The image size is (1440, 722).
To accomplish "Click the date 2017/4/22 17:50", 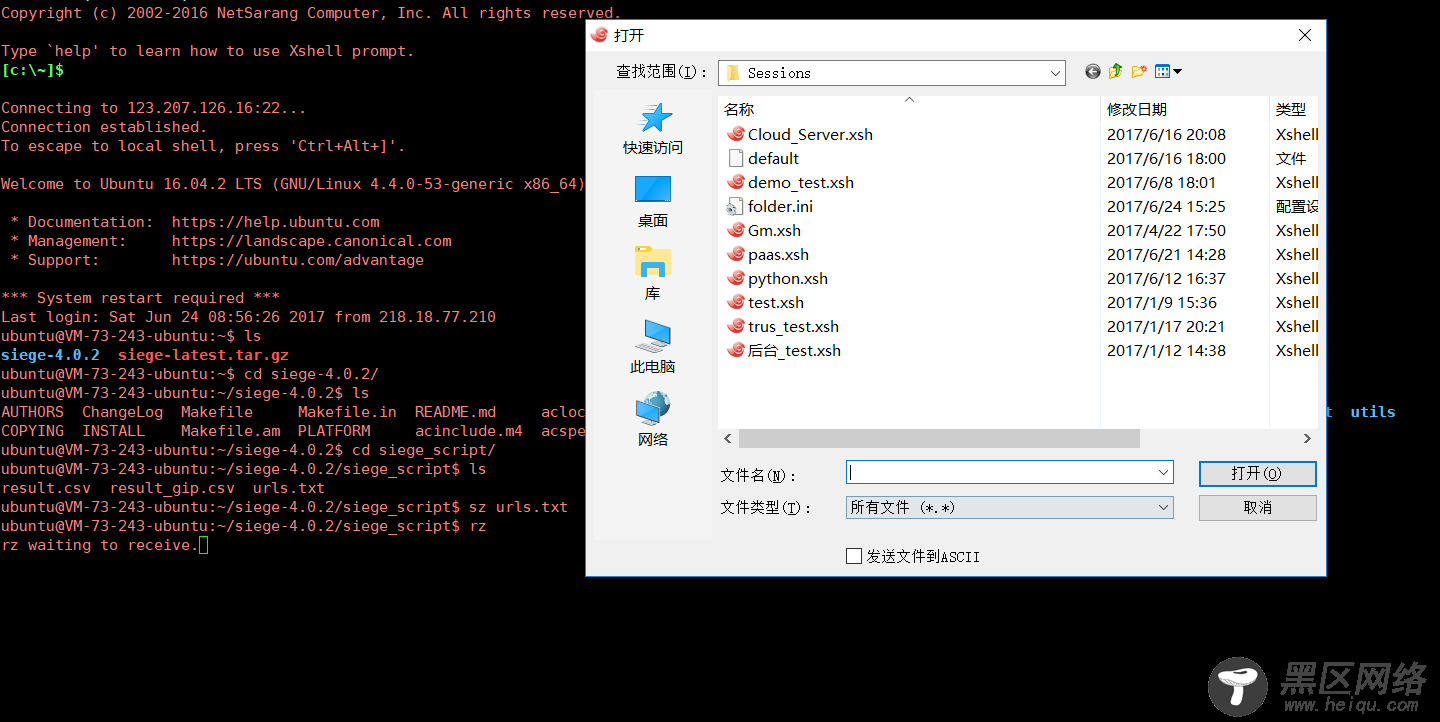I will (1166, 230).
